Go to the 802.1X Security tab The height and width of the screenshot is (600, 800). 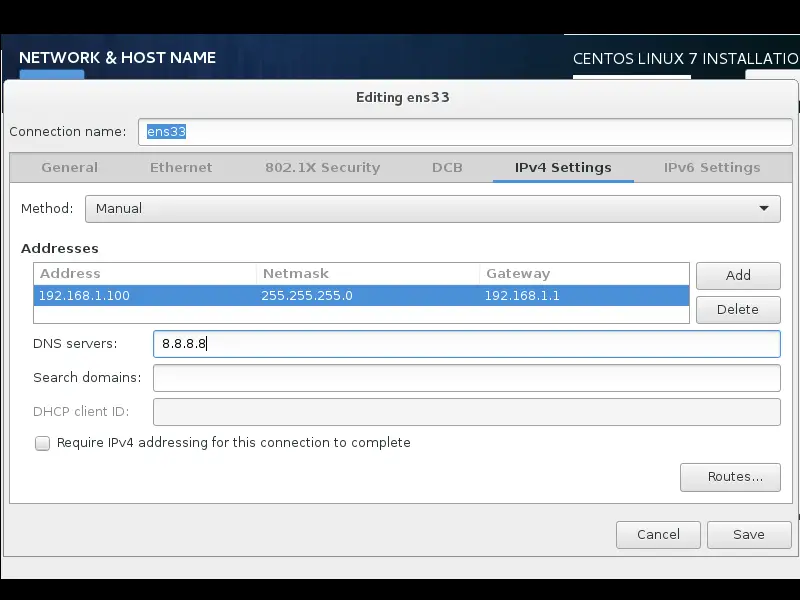pyautogui.click(x=322, y=167)
